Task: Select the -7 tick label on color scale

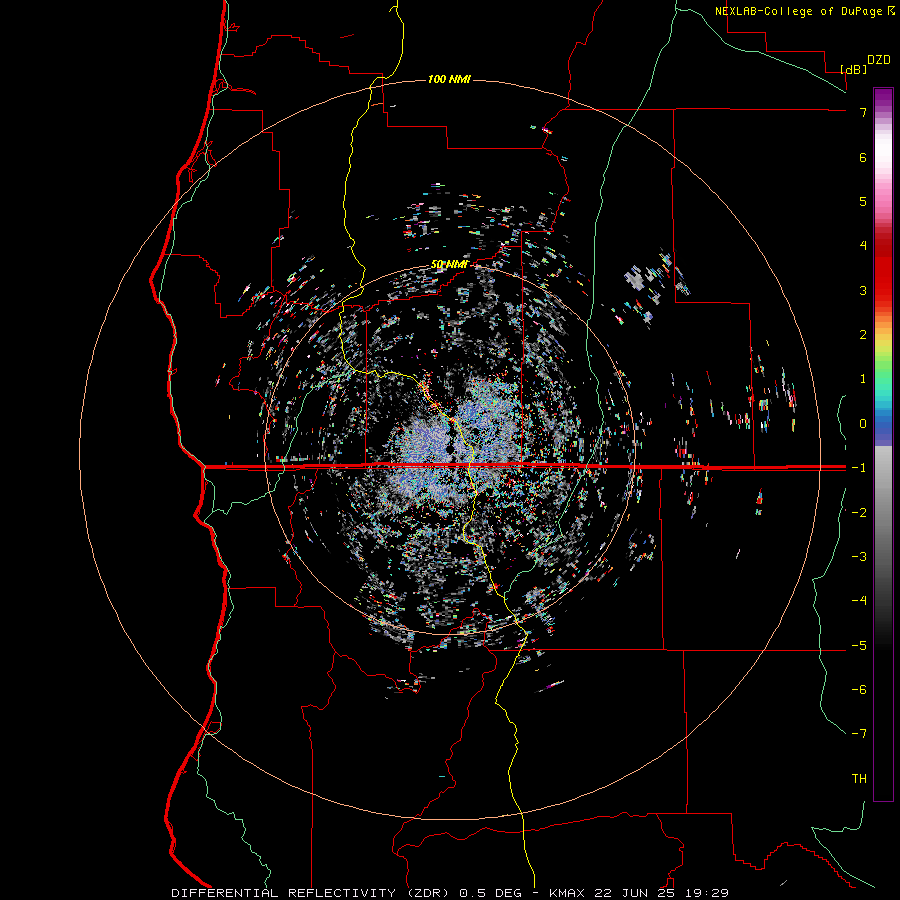Action: (x=859, y=734)
